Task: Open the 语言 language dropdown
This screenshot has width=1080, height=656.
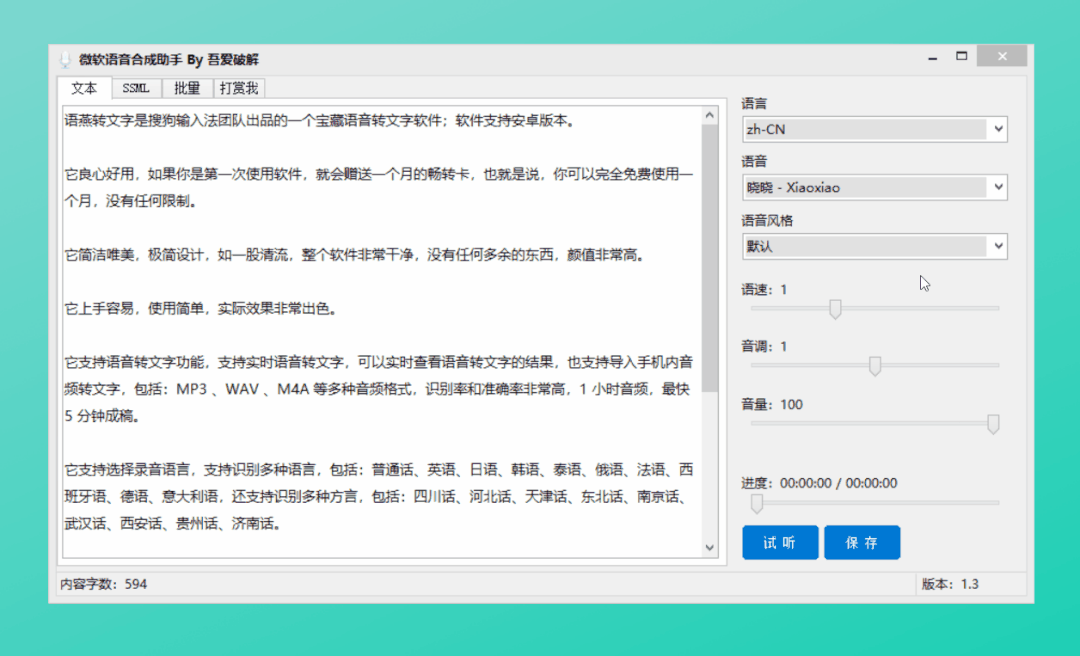Action: point(874,128)
